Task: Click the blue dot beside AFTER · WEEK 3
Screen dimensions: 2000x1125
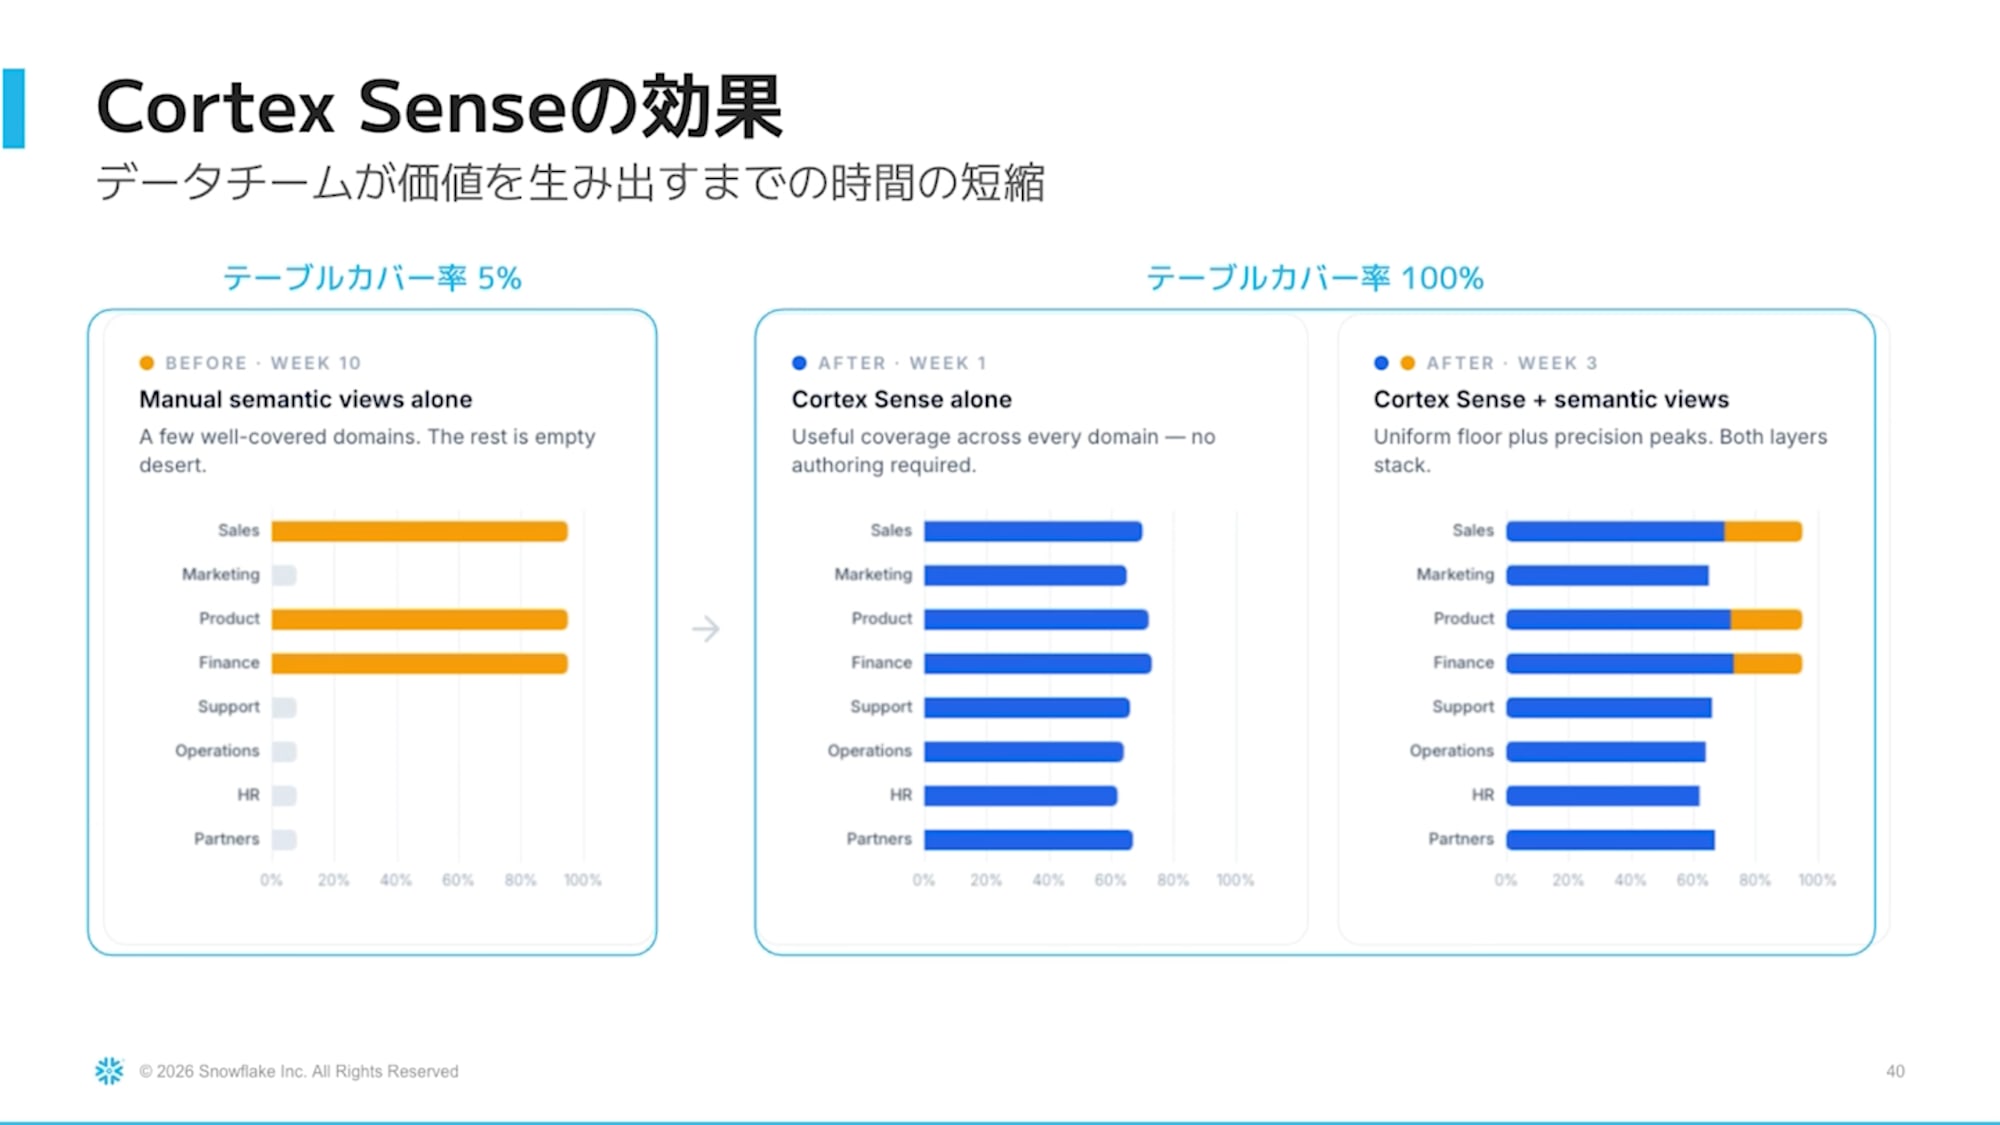Action: pyautogui.click(x=1381, y=363)
